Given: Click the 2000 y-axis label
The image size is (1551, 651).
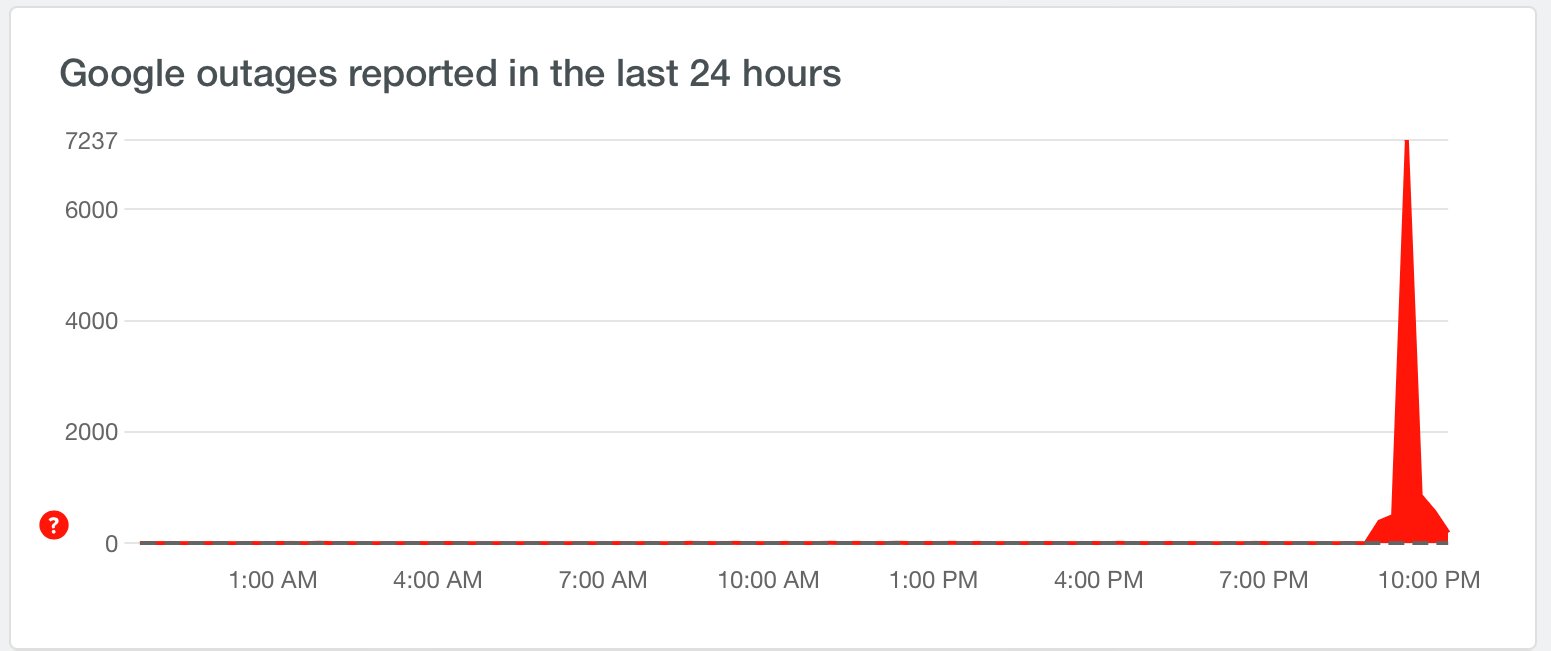Looking at the screenshot, I should tap(92, 432).
